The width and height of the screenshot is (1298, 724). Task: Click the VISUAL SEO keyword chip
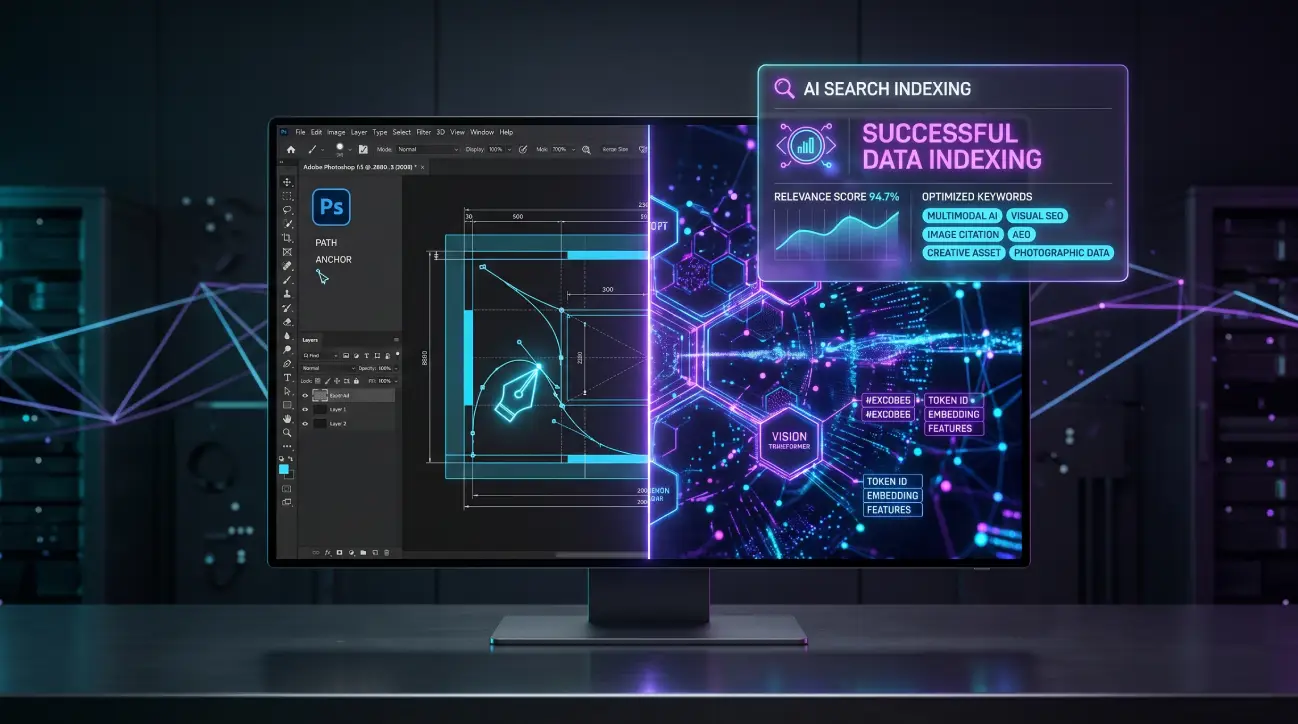point(1038,216)
